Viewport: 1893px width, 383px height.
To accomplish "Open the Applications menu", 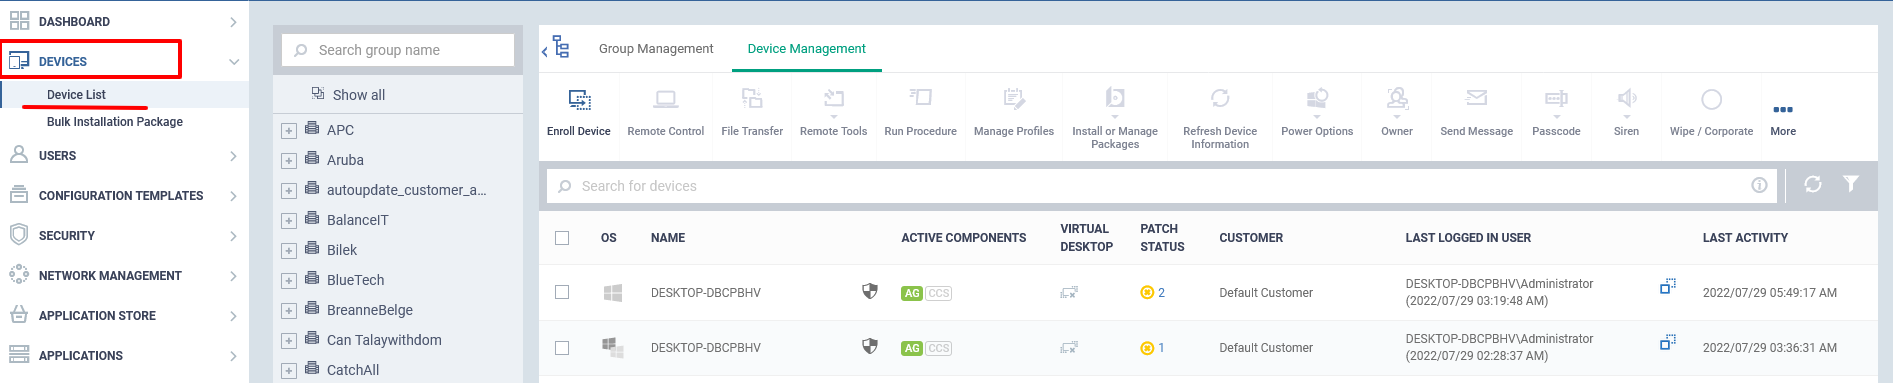I will (x=124, y=355).
